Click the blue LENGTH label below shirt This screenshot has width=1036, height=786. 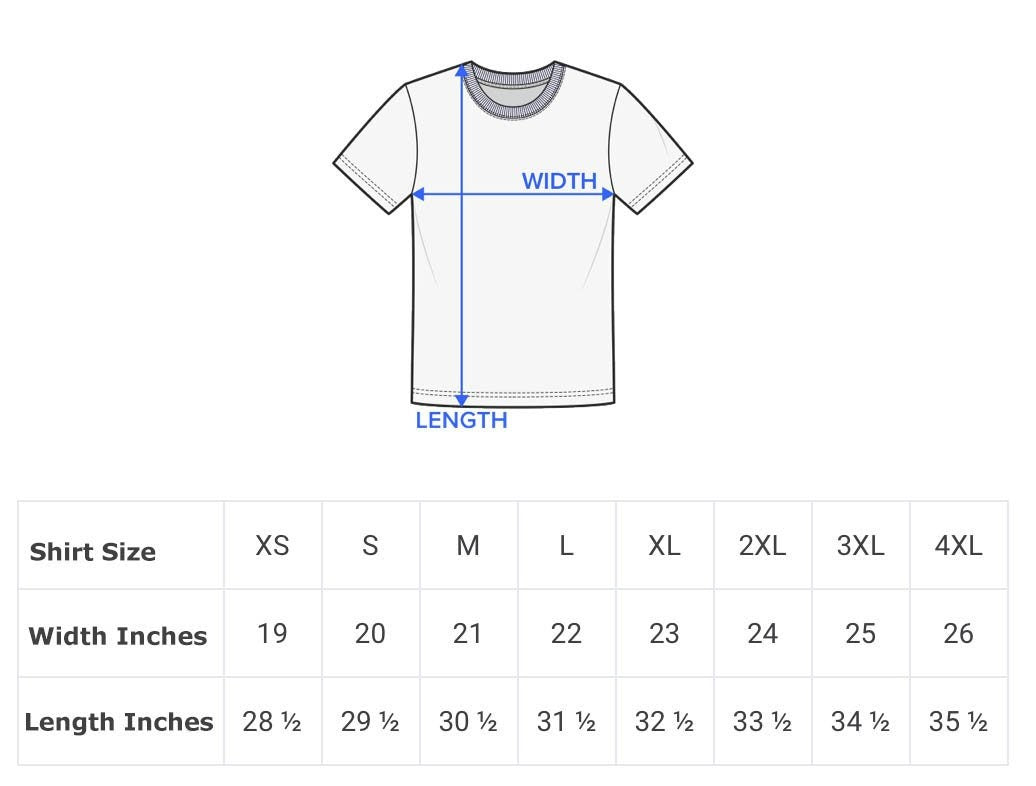pos(461,420)
